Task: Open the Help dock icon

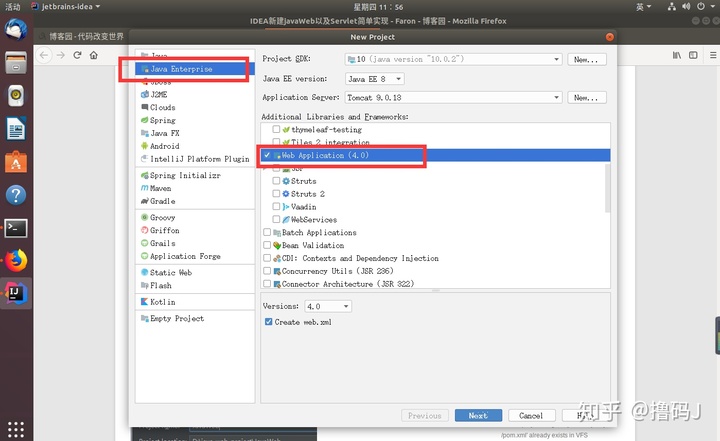Action: (16, 195)
